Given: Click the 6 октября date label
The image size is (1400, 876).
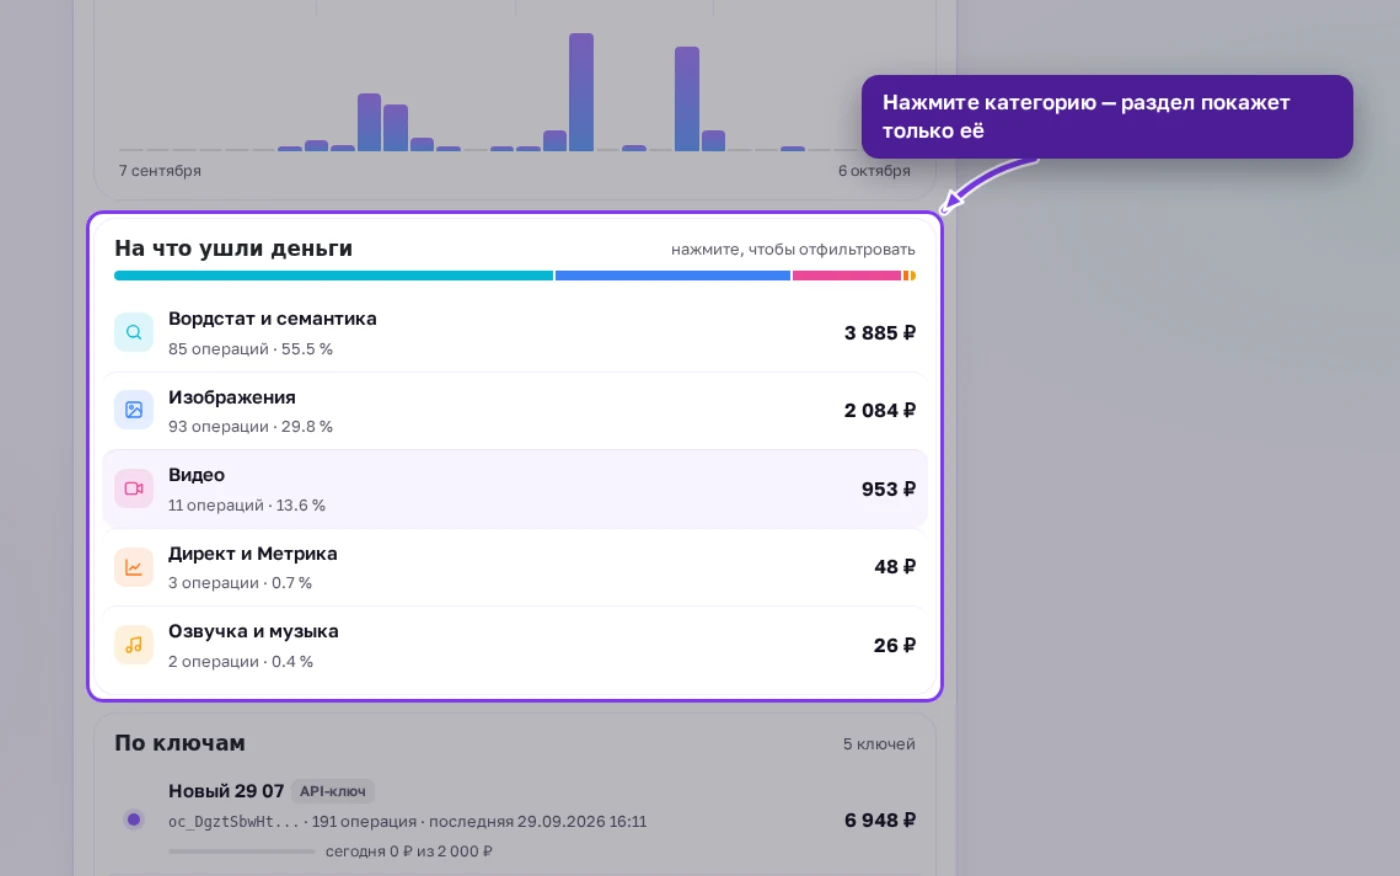Looking at the screenshot, I should point(874,171).
